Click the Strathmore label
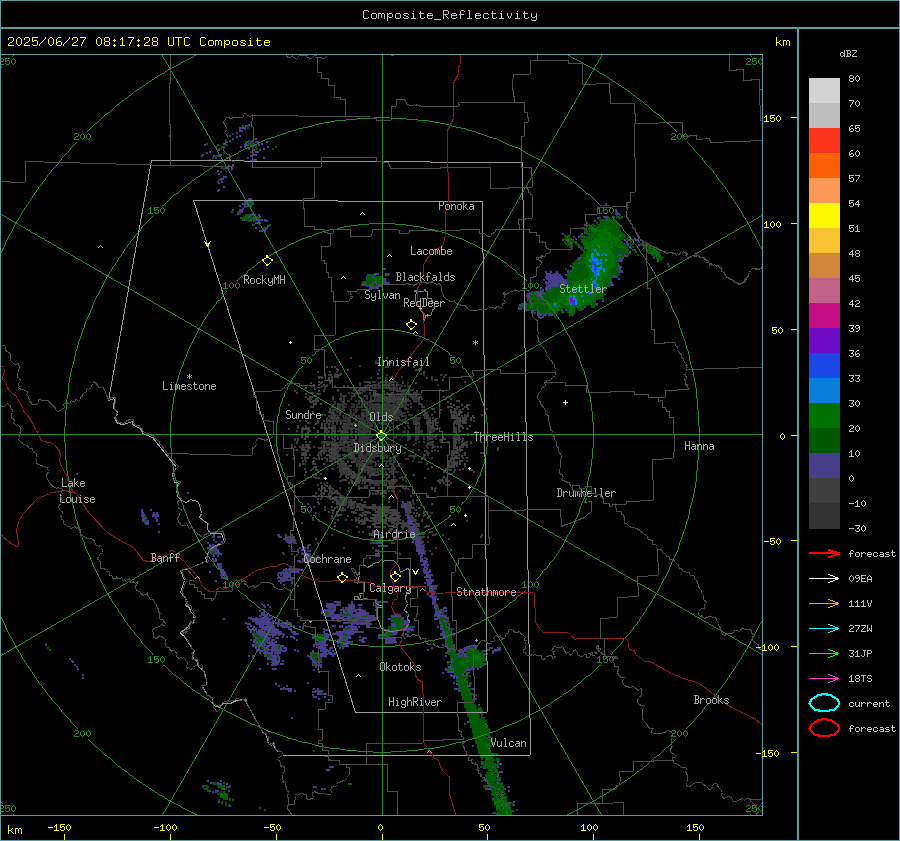Viewport: 900px width, 841px height. click(x=486, y=592)
